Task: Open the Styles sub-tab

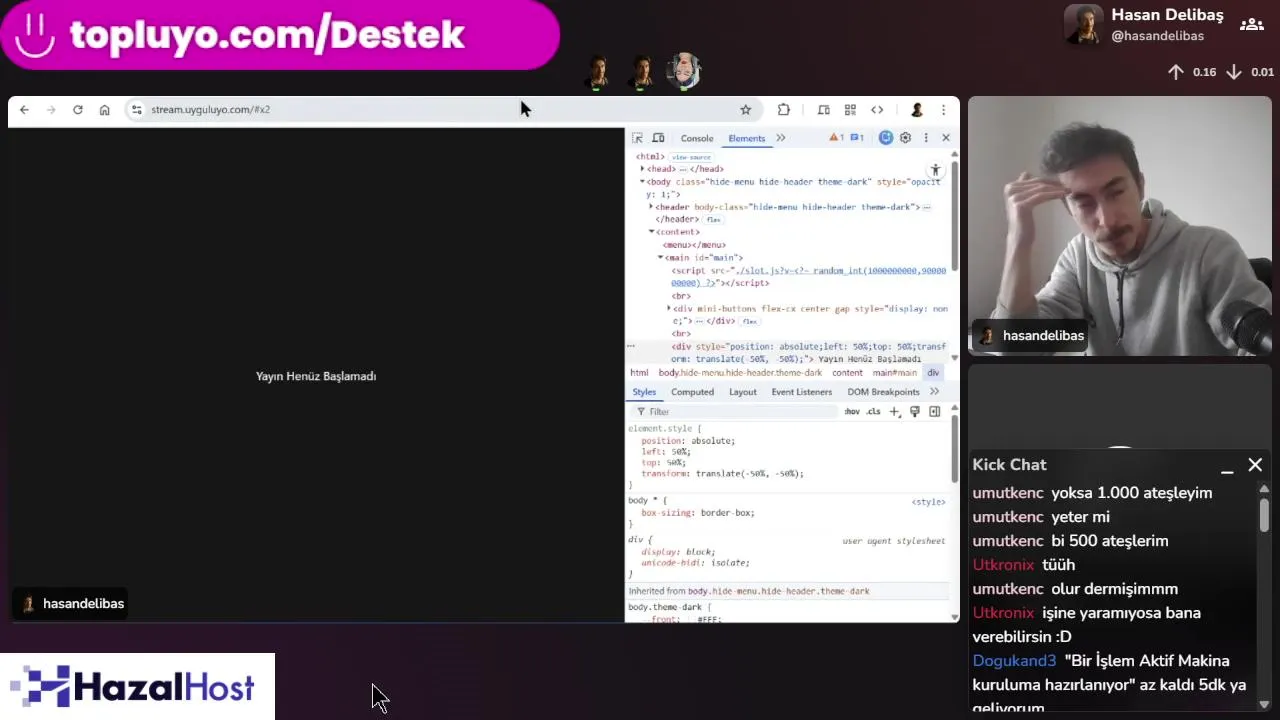Action: [x=644, y=392]
